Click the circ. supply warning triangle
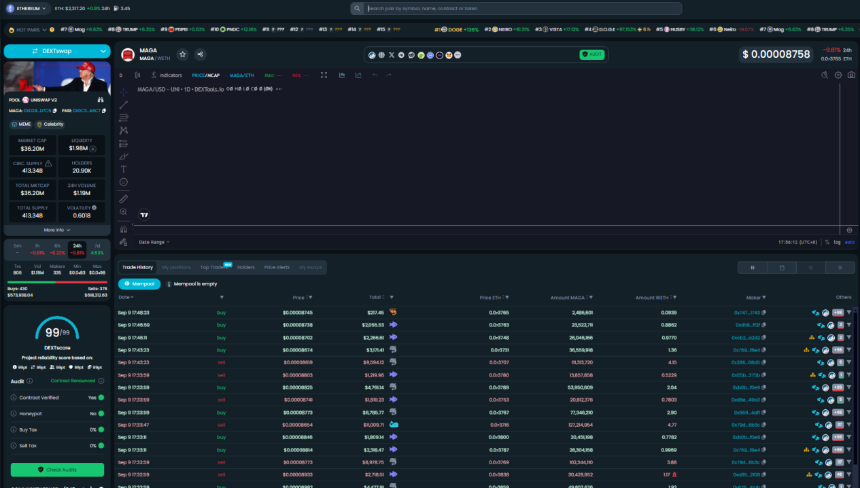This screenshot has width=860, height=488. (48, 163)
